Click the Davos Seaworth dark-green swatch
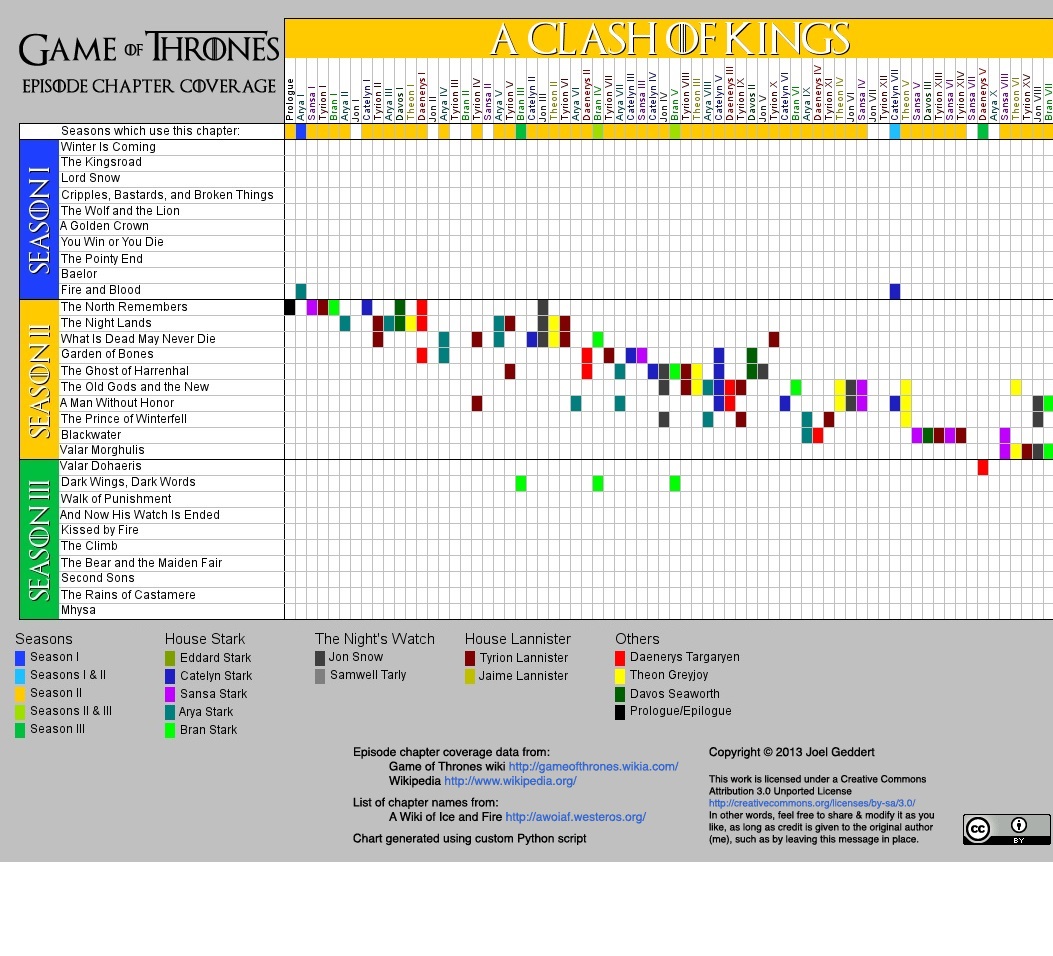 620,694
